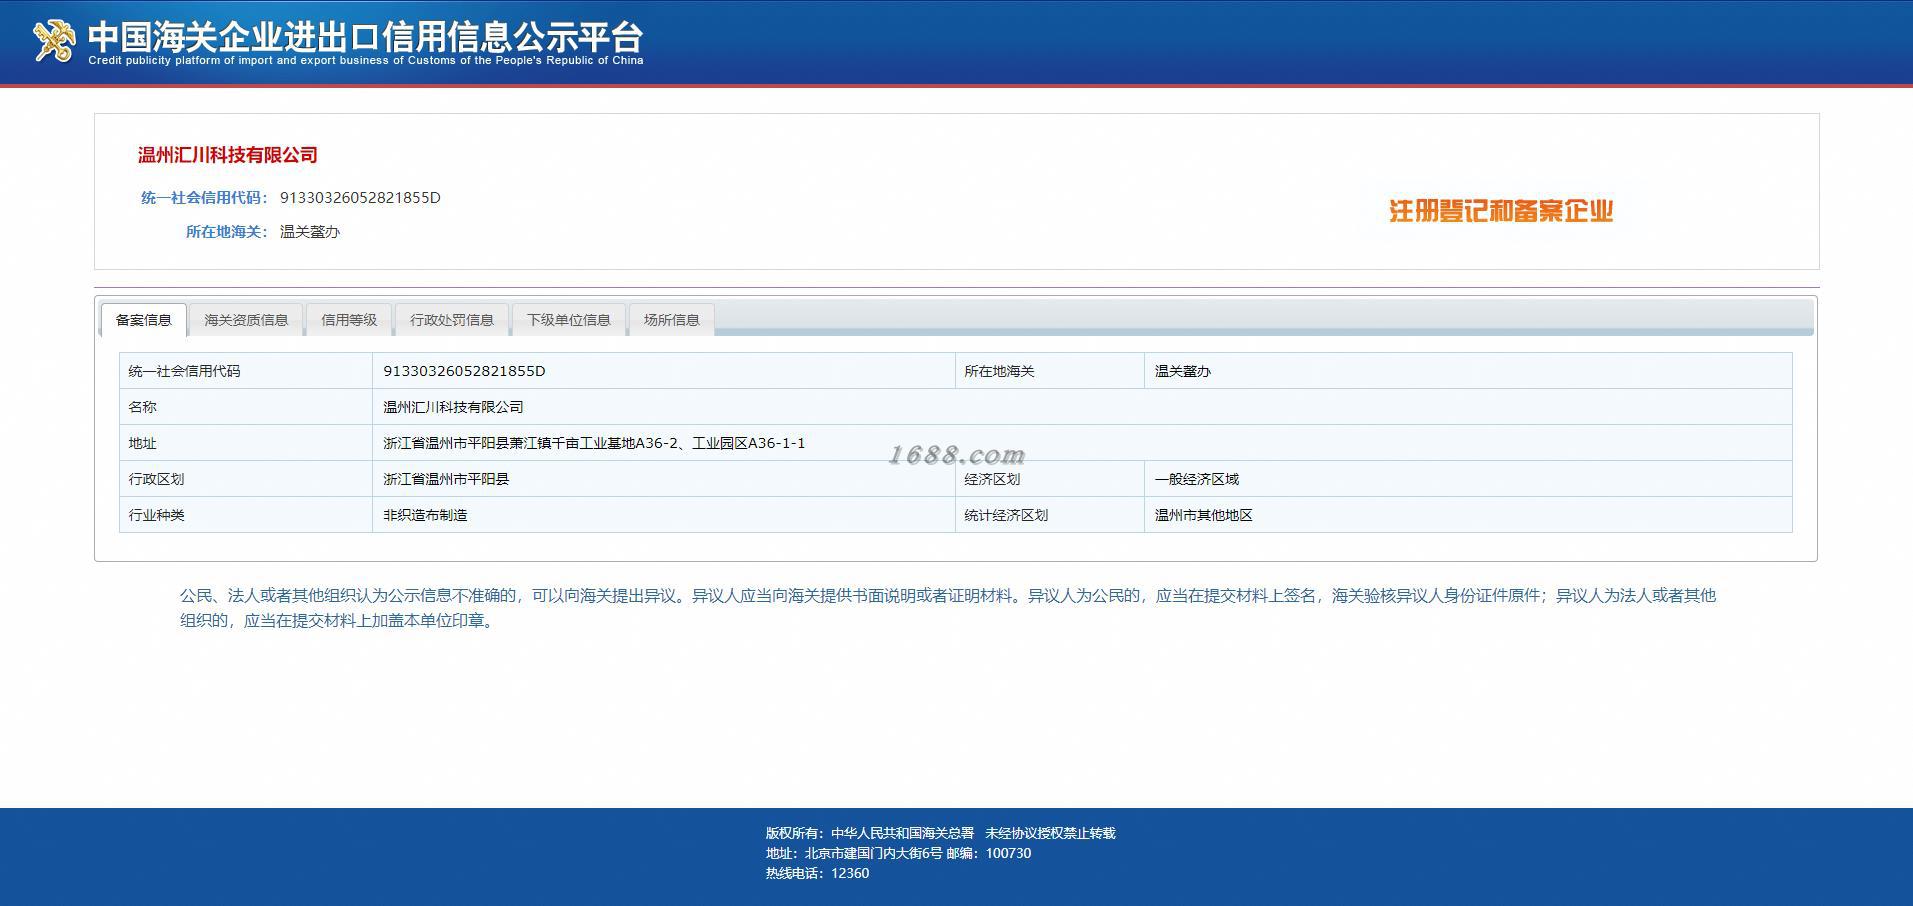
Task: Click the 地址 row address text
Action: click(x=594, y=443)
